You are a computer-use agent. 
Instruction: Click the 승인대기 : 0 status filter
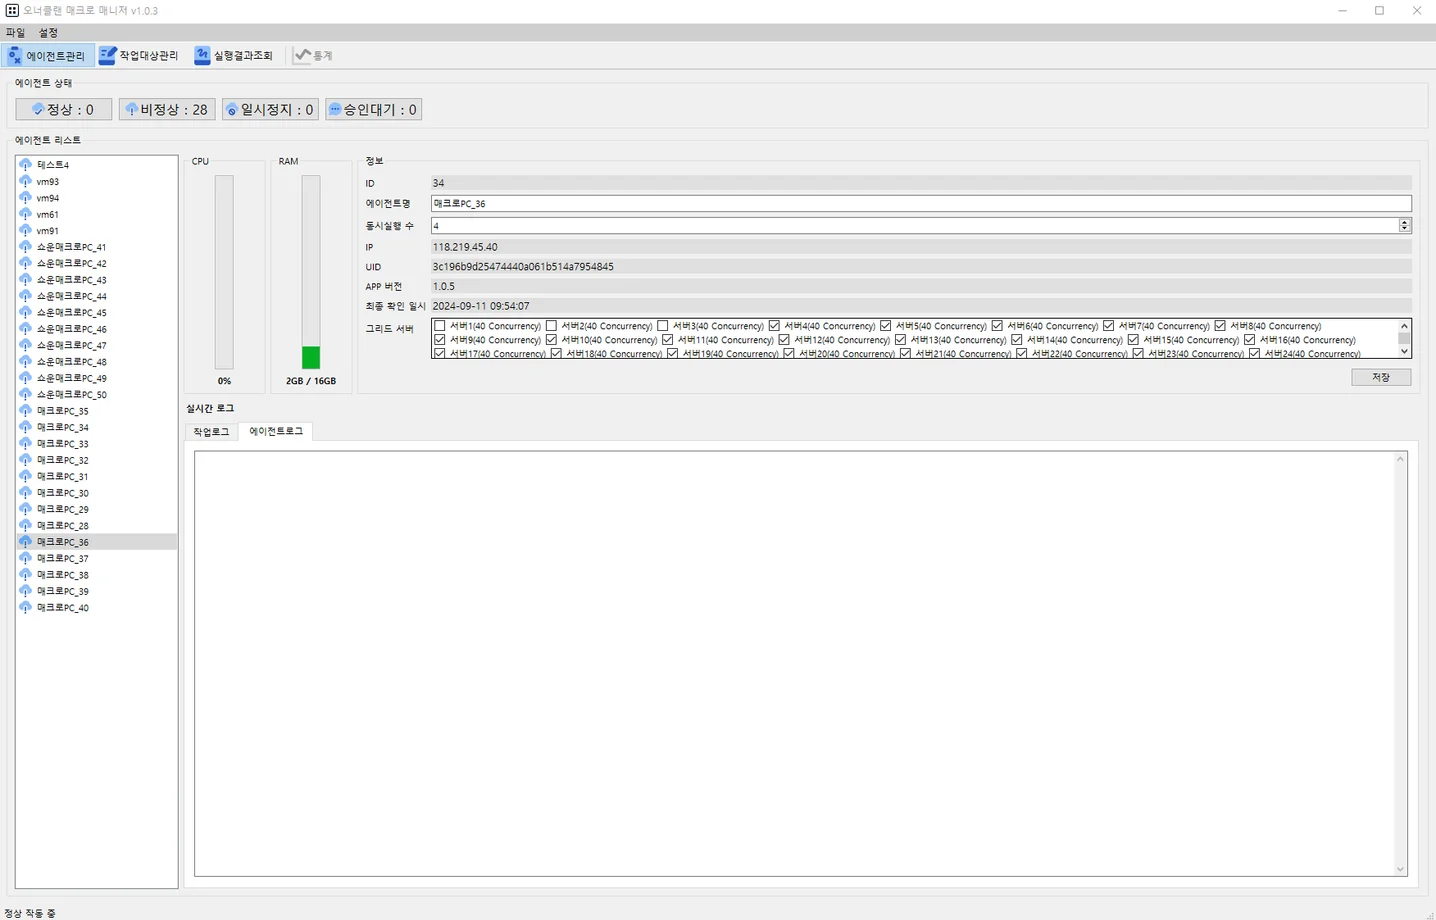click(x=373, y=110)
